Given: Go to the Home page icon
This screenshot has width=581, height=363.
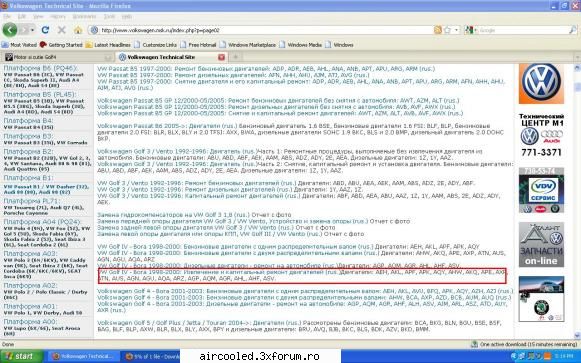Looking at the screenshot, I should [78, 30].
